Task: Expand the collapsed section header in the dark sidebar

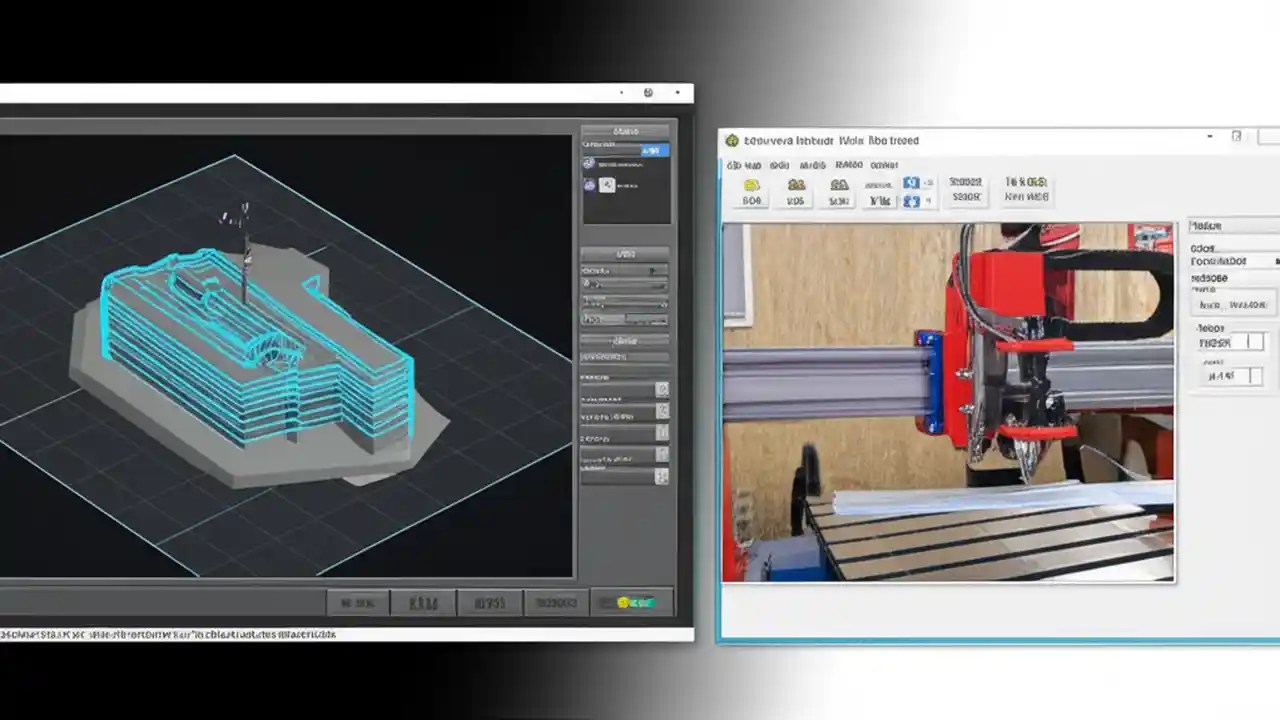Action: click(x=624, y=339)
